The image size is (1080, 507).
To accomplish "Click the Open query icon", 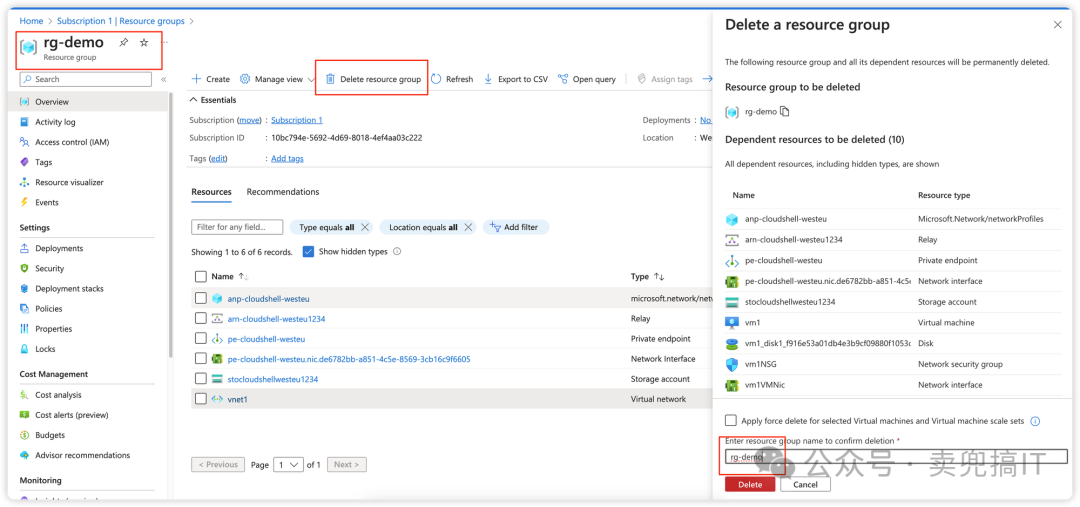I will pyautogui.click(x=563, y=79).
